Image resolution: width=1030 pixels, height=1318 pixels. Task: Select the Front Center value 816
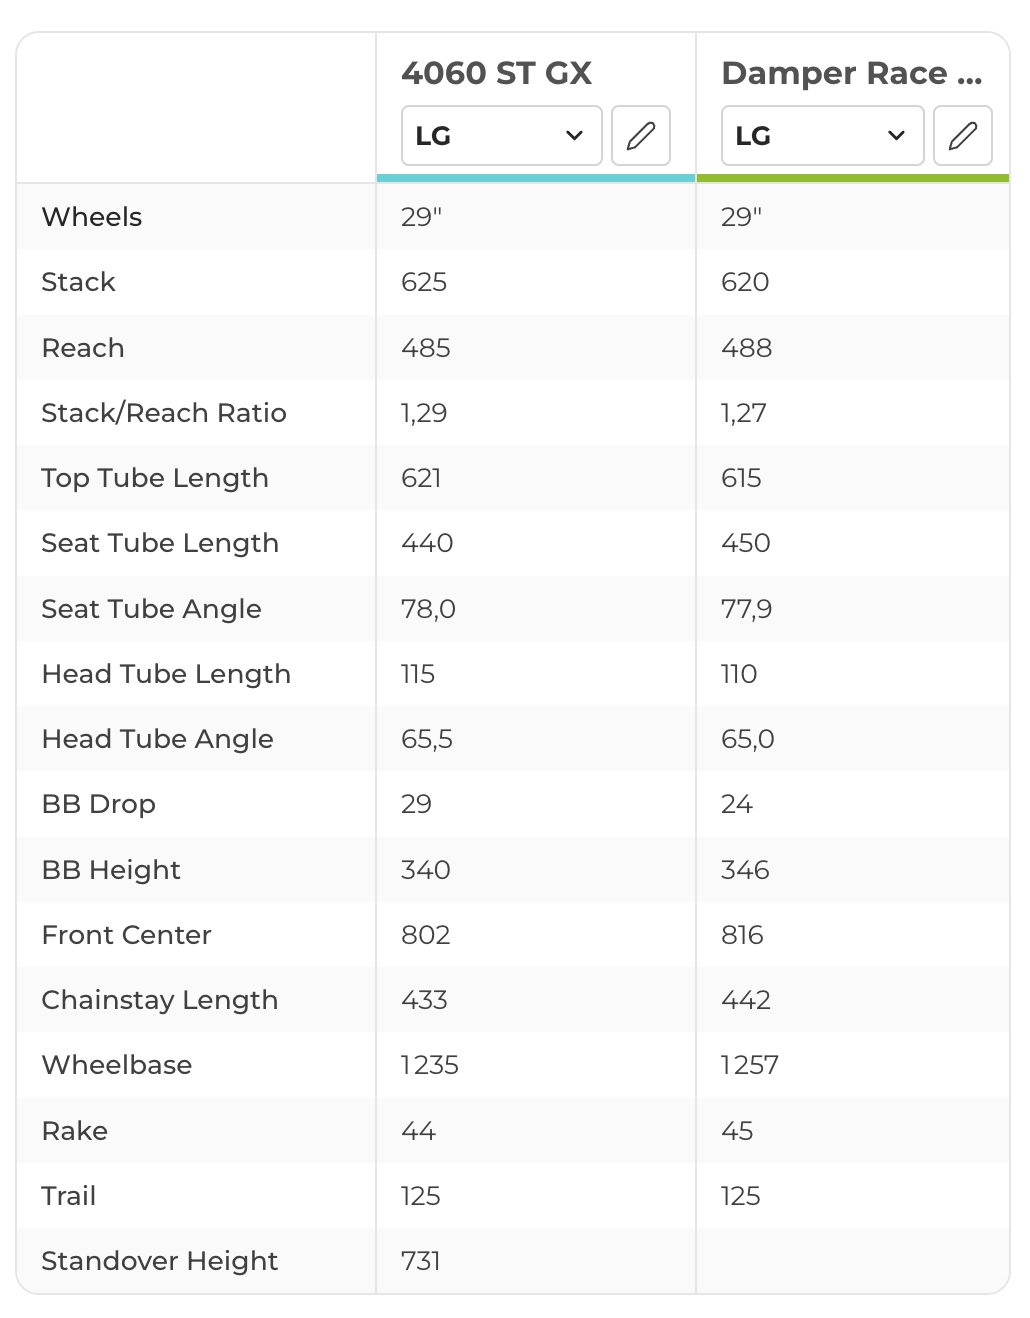click(x=742, y=935)
